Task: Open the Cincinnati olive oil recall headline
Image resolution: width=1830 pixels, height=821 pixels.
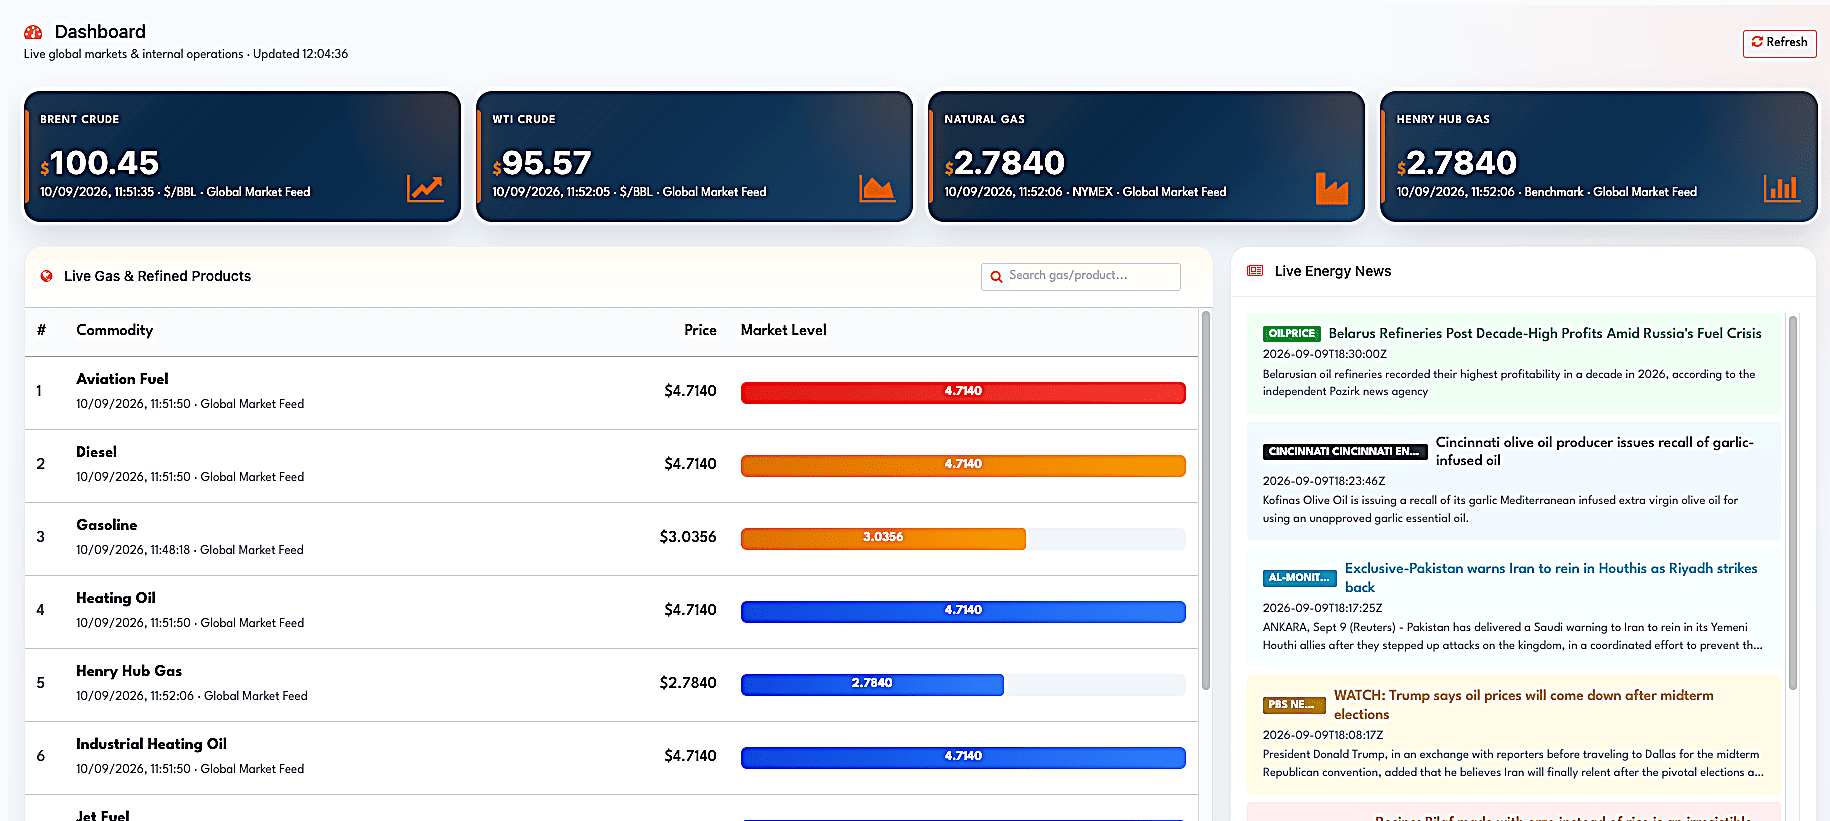Action: point(1595,451)
